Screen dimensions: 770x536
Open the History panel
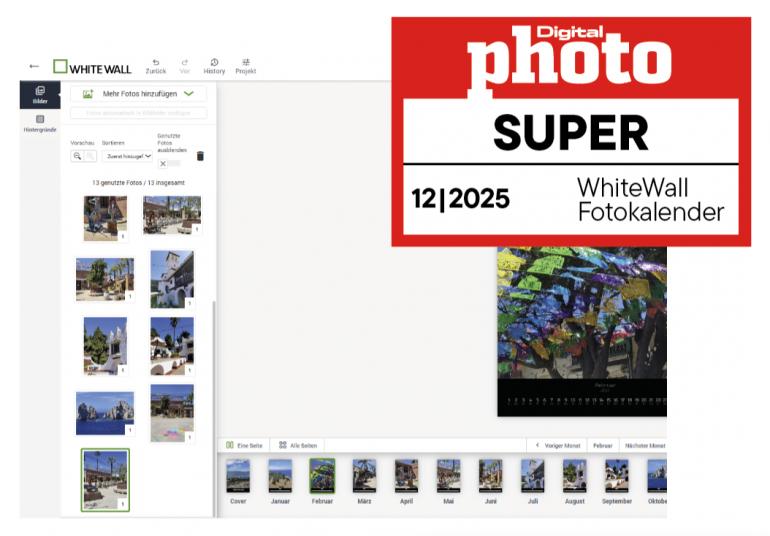pos(214,66)
